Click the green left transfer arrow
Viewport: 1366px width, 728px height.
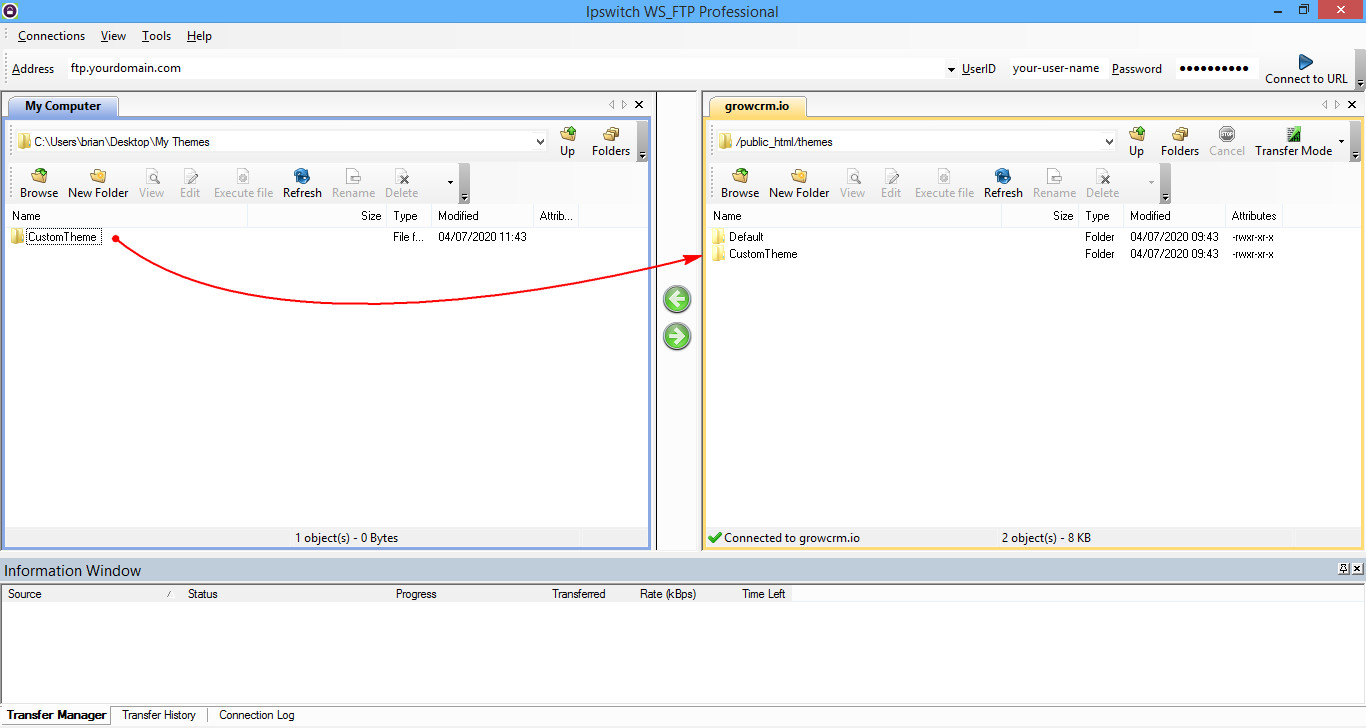[x=677, y=299]
